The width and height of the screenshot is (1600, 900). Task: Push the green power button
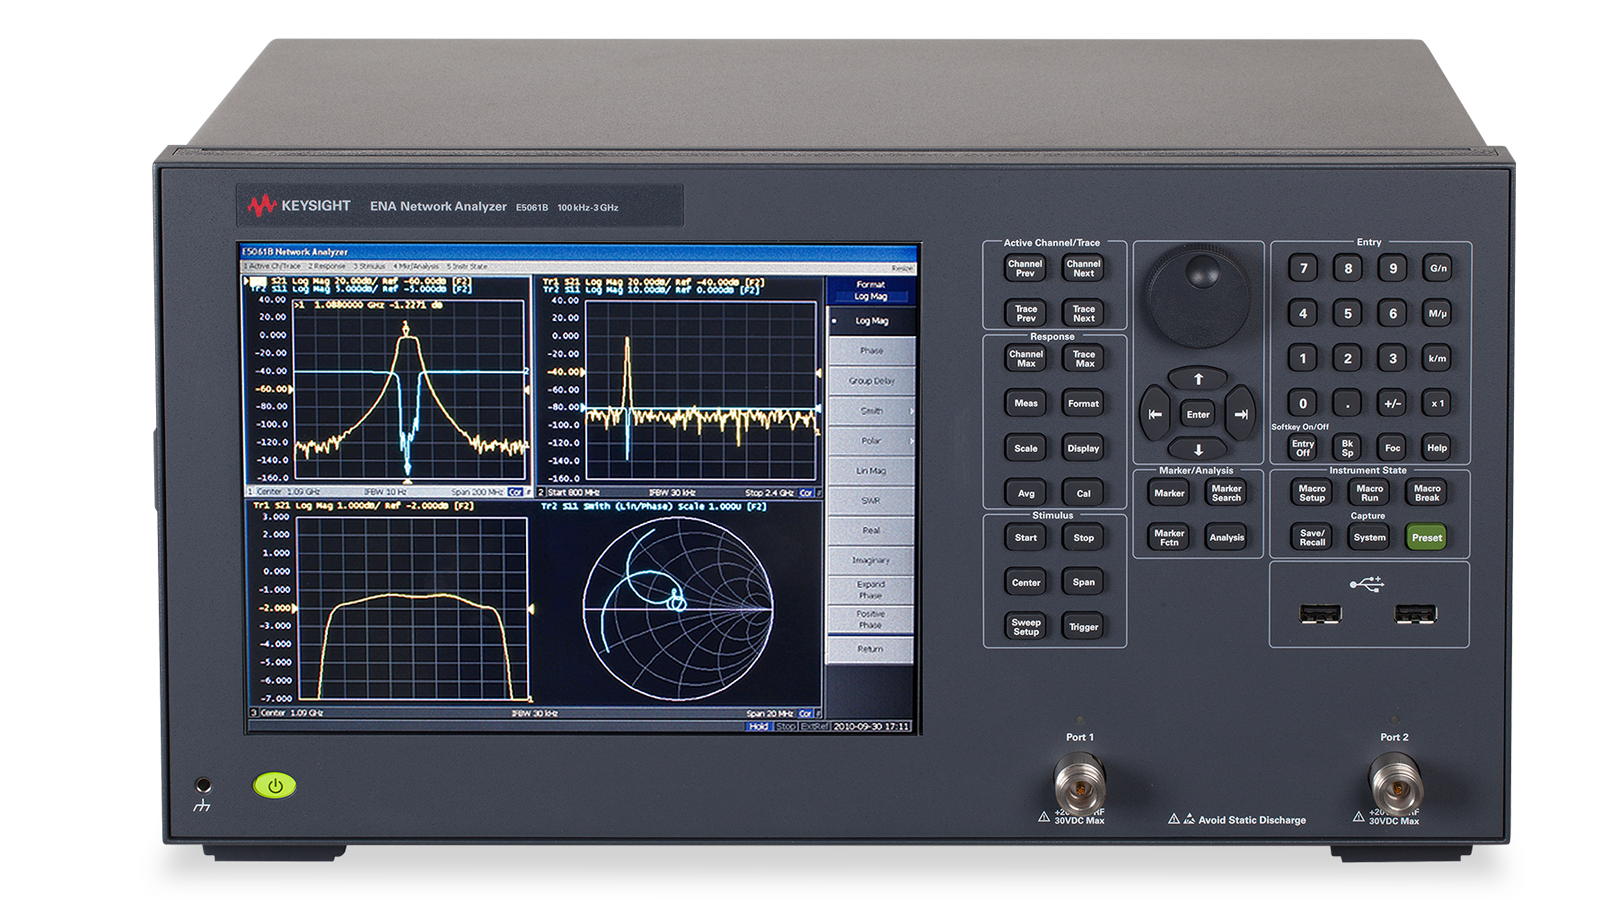click(275, 786)
